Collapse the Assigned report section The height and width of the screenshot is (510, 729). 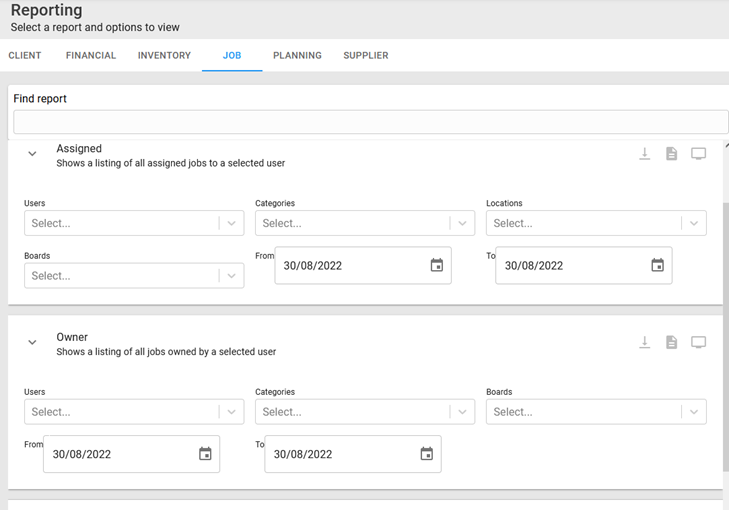(32, 153)
